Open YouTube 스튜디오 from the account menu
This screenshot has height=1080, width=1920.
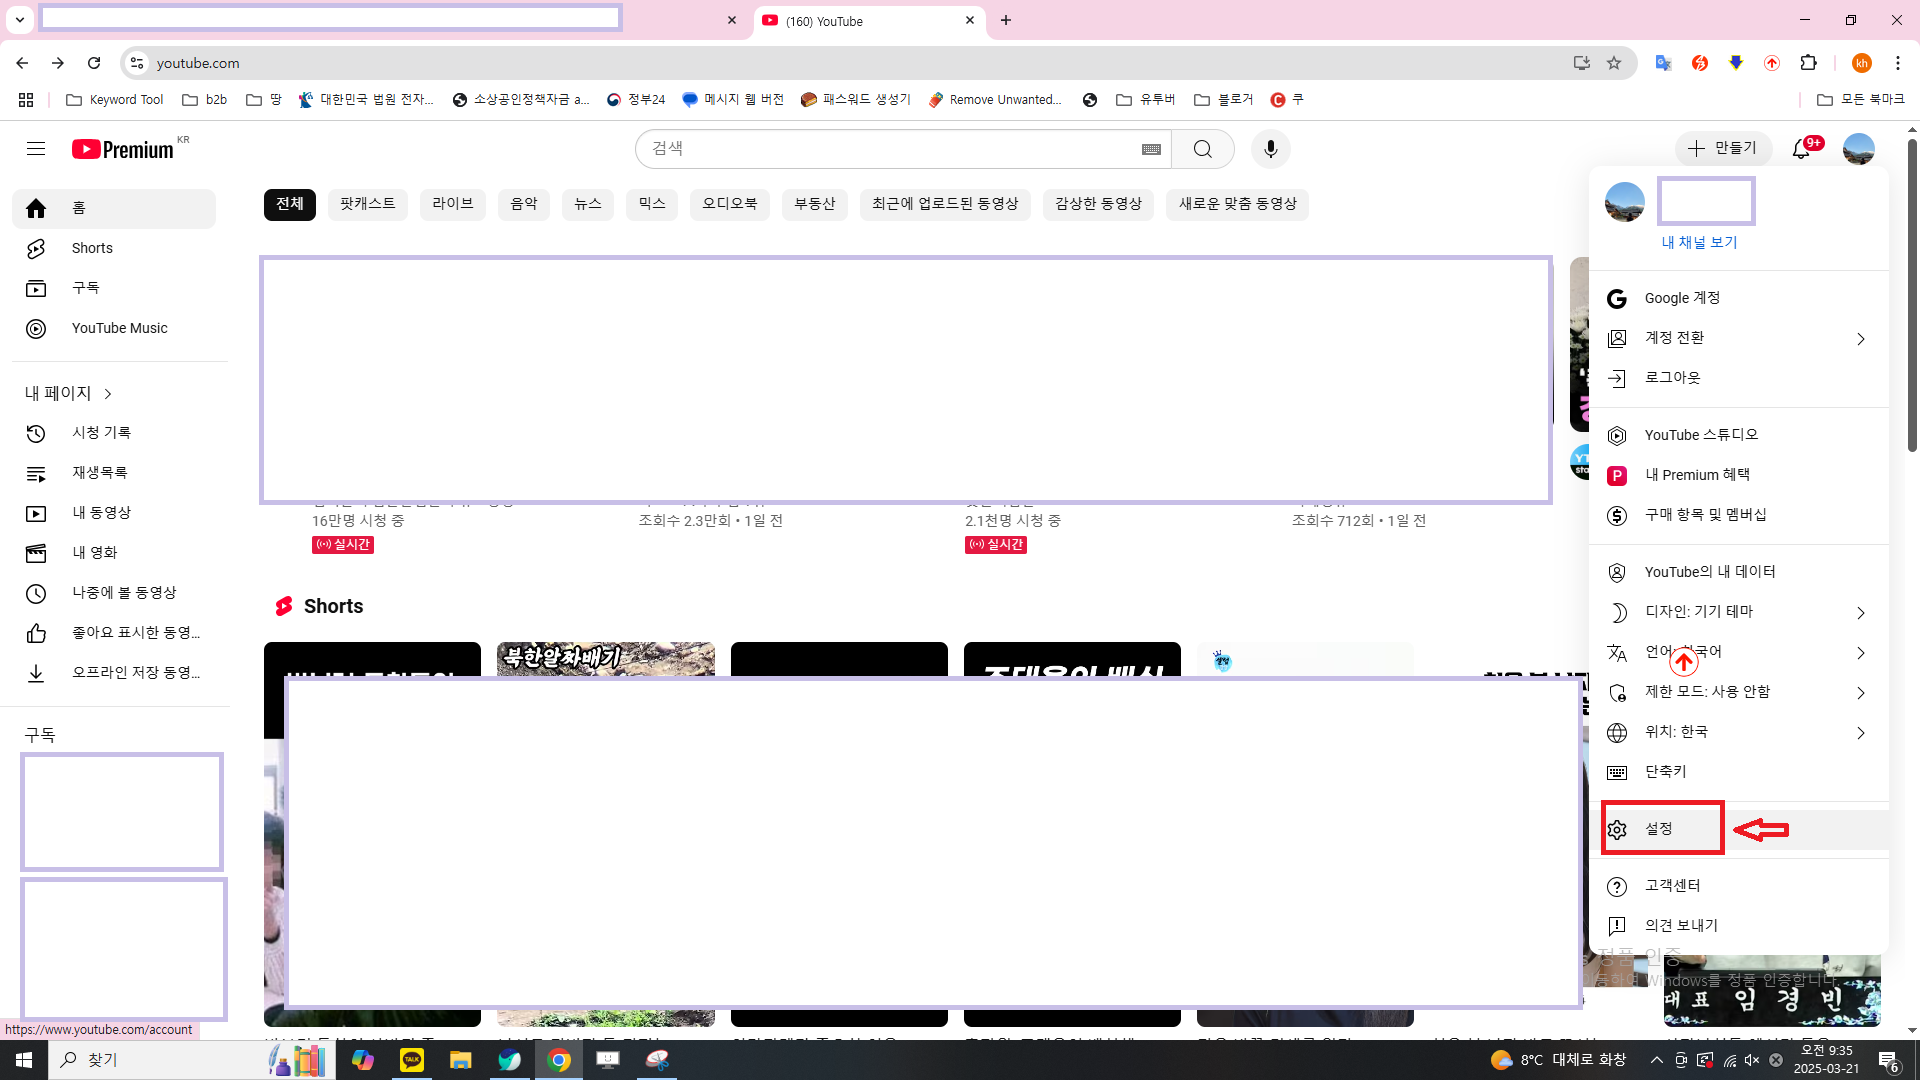point(1700,435)
